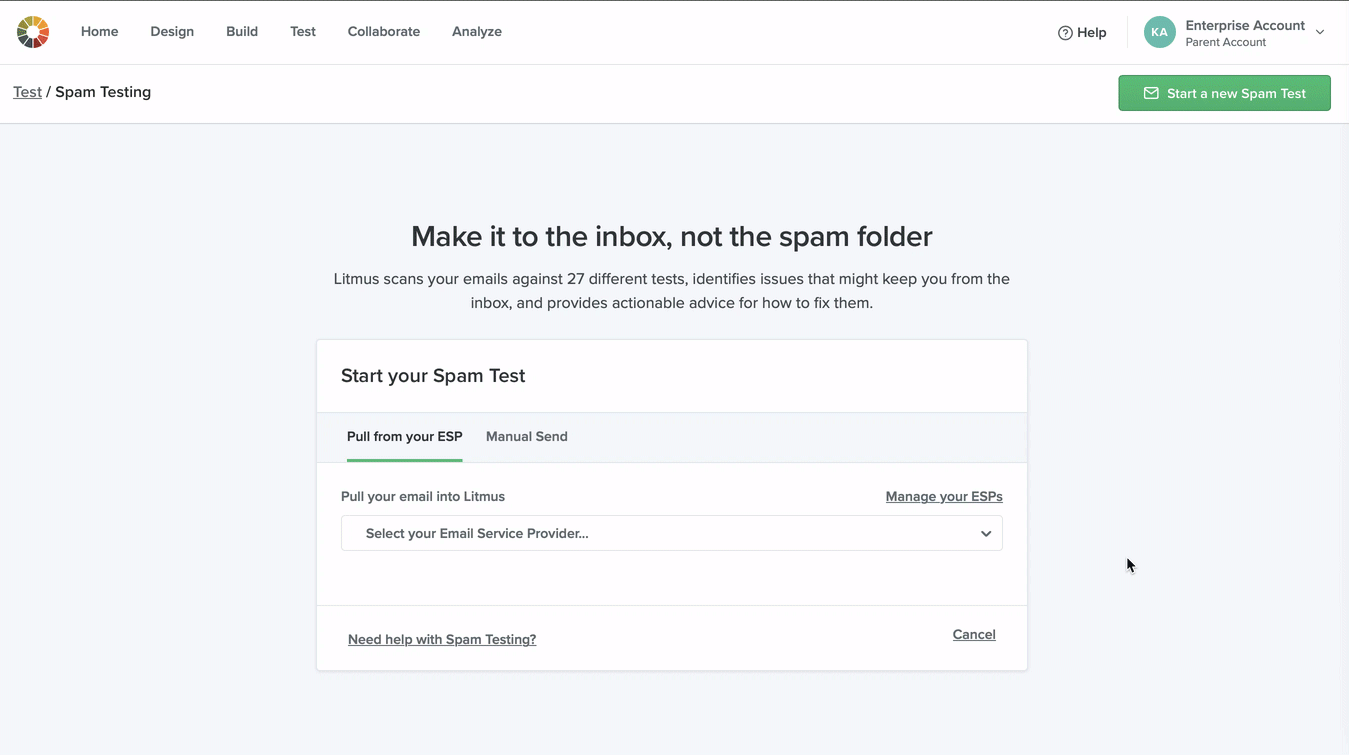The image size is (1349, 755).
Task: Click the Cancel link
Action: (974, 634)
